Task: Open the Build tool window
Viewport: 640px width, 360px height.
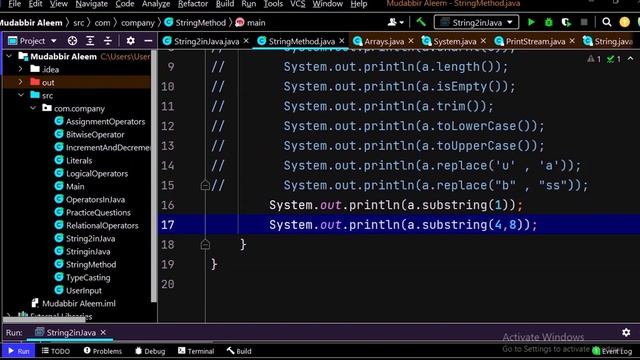Action: [239, 351]
